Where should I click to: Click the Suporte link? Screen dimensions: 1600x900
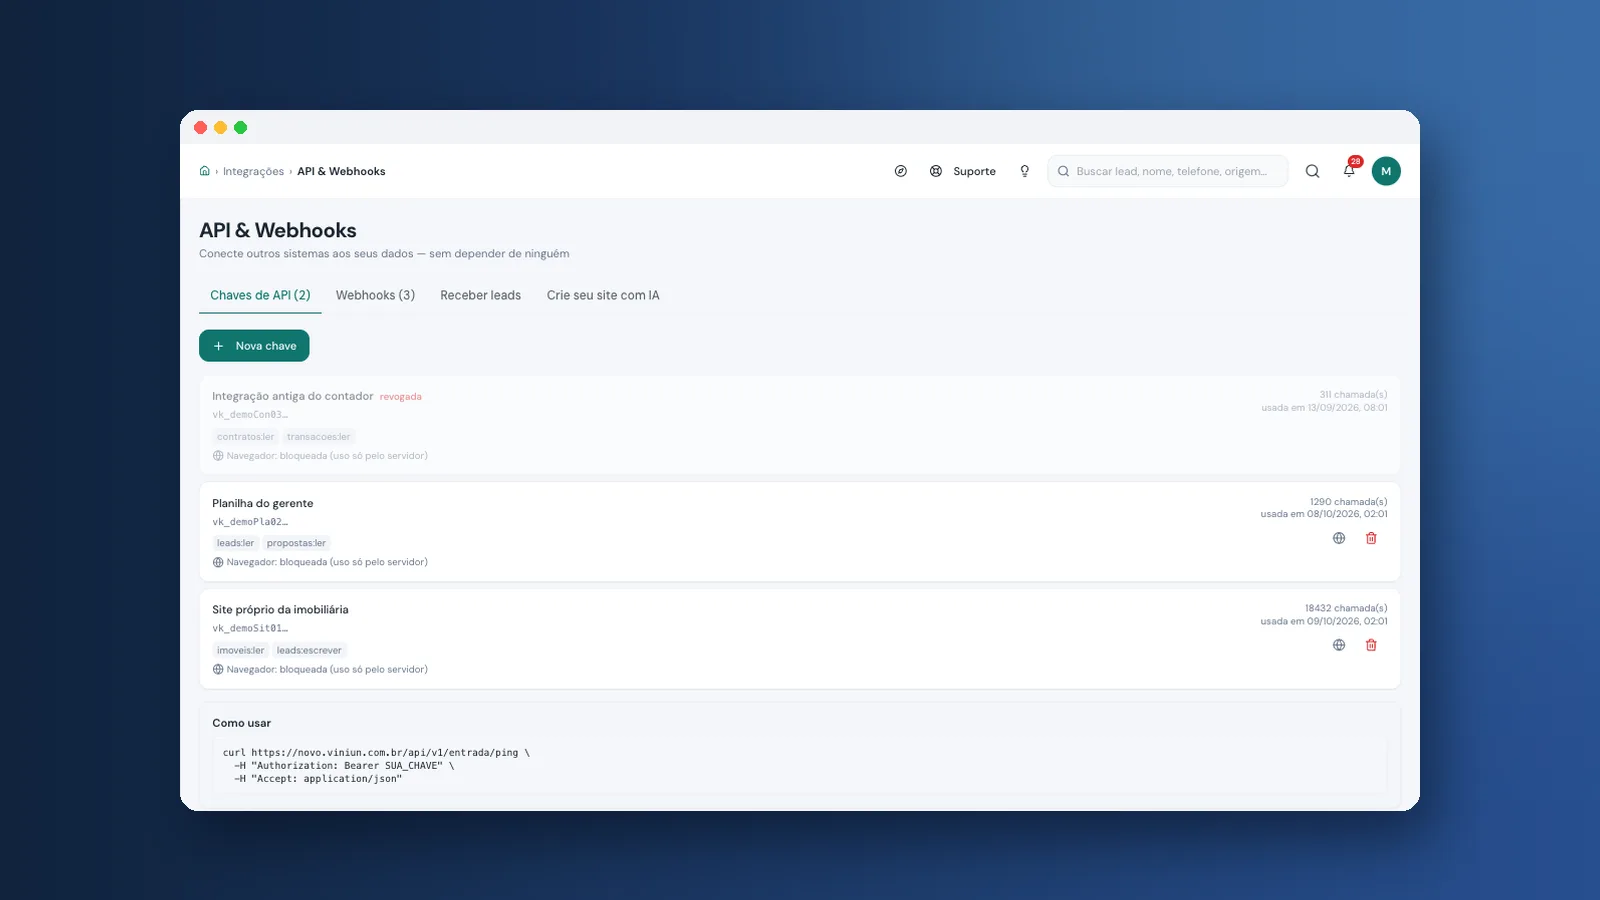click(974, 171)
